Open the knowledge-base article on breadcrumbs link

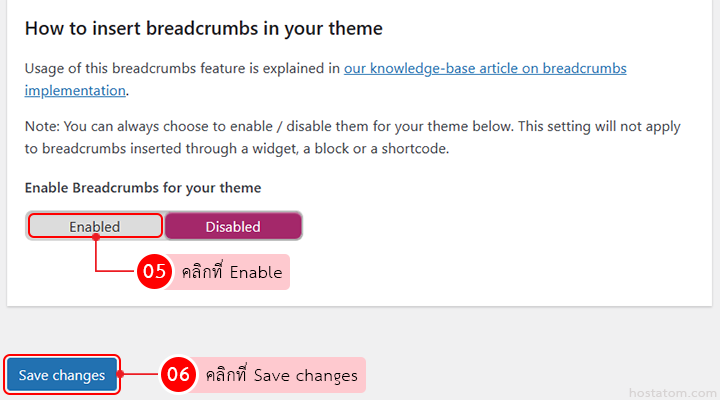point(485,69)
